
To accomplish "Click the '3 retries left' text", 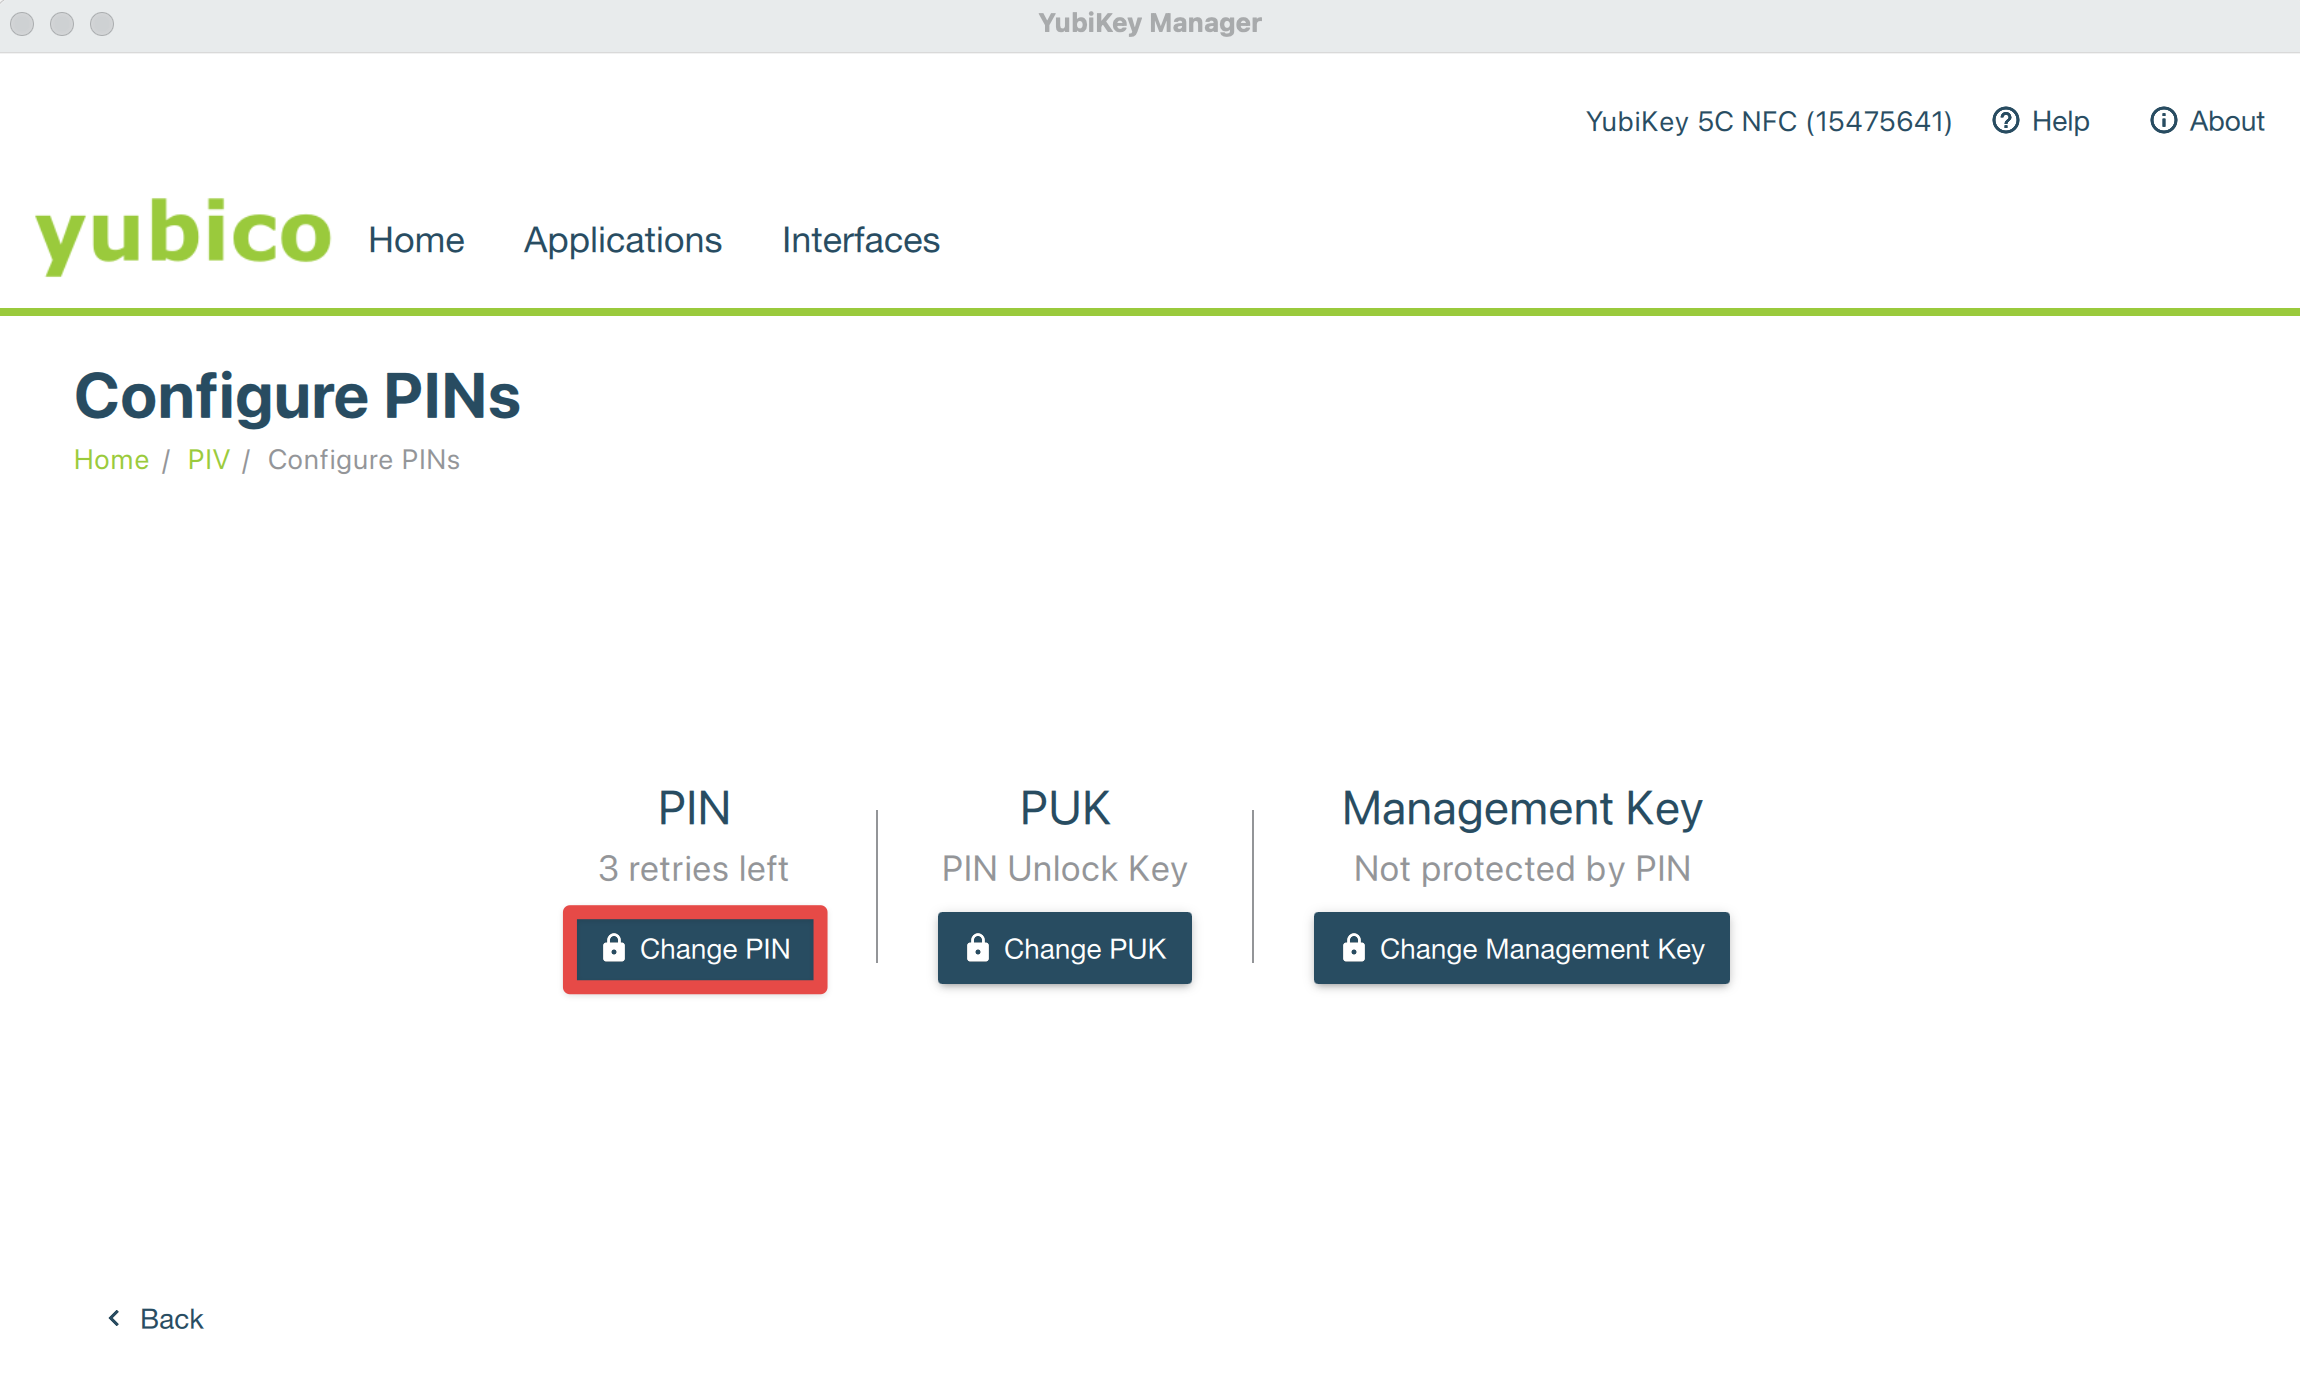I will [694, 868].
